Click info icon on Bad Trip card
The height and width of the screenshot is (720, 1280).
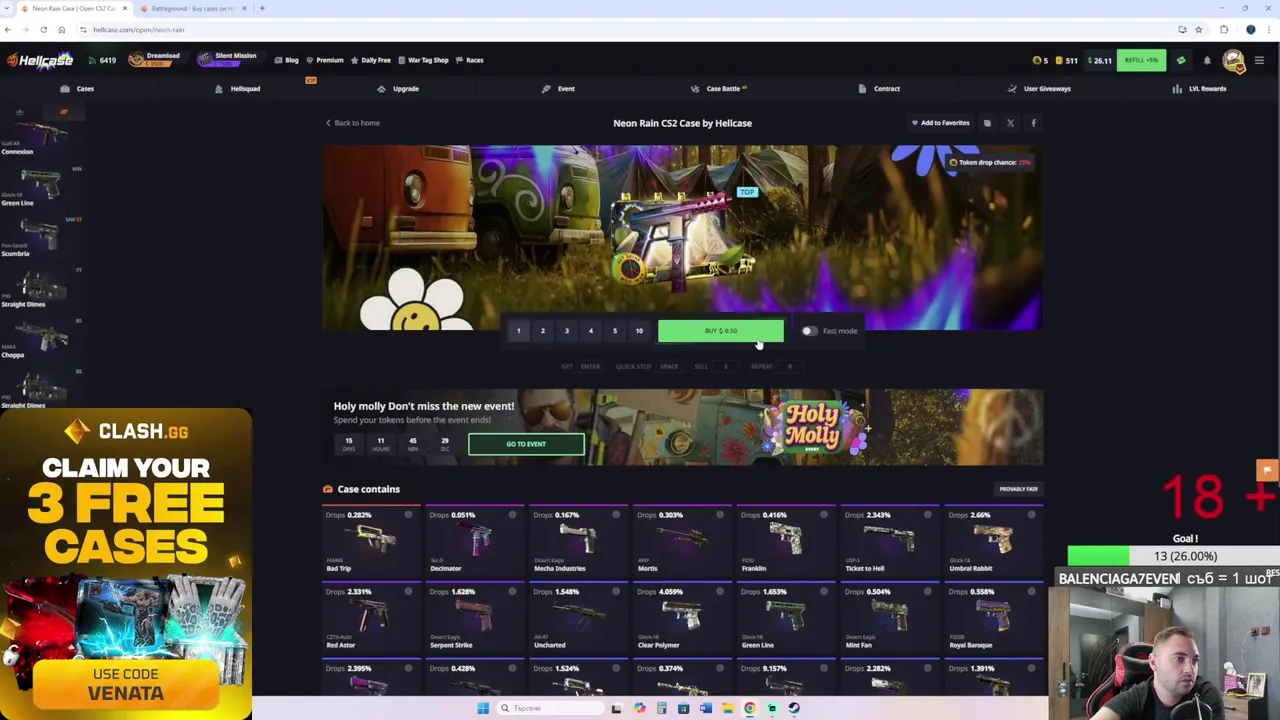pyautogui.click(x=408, y=515)
